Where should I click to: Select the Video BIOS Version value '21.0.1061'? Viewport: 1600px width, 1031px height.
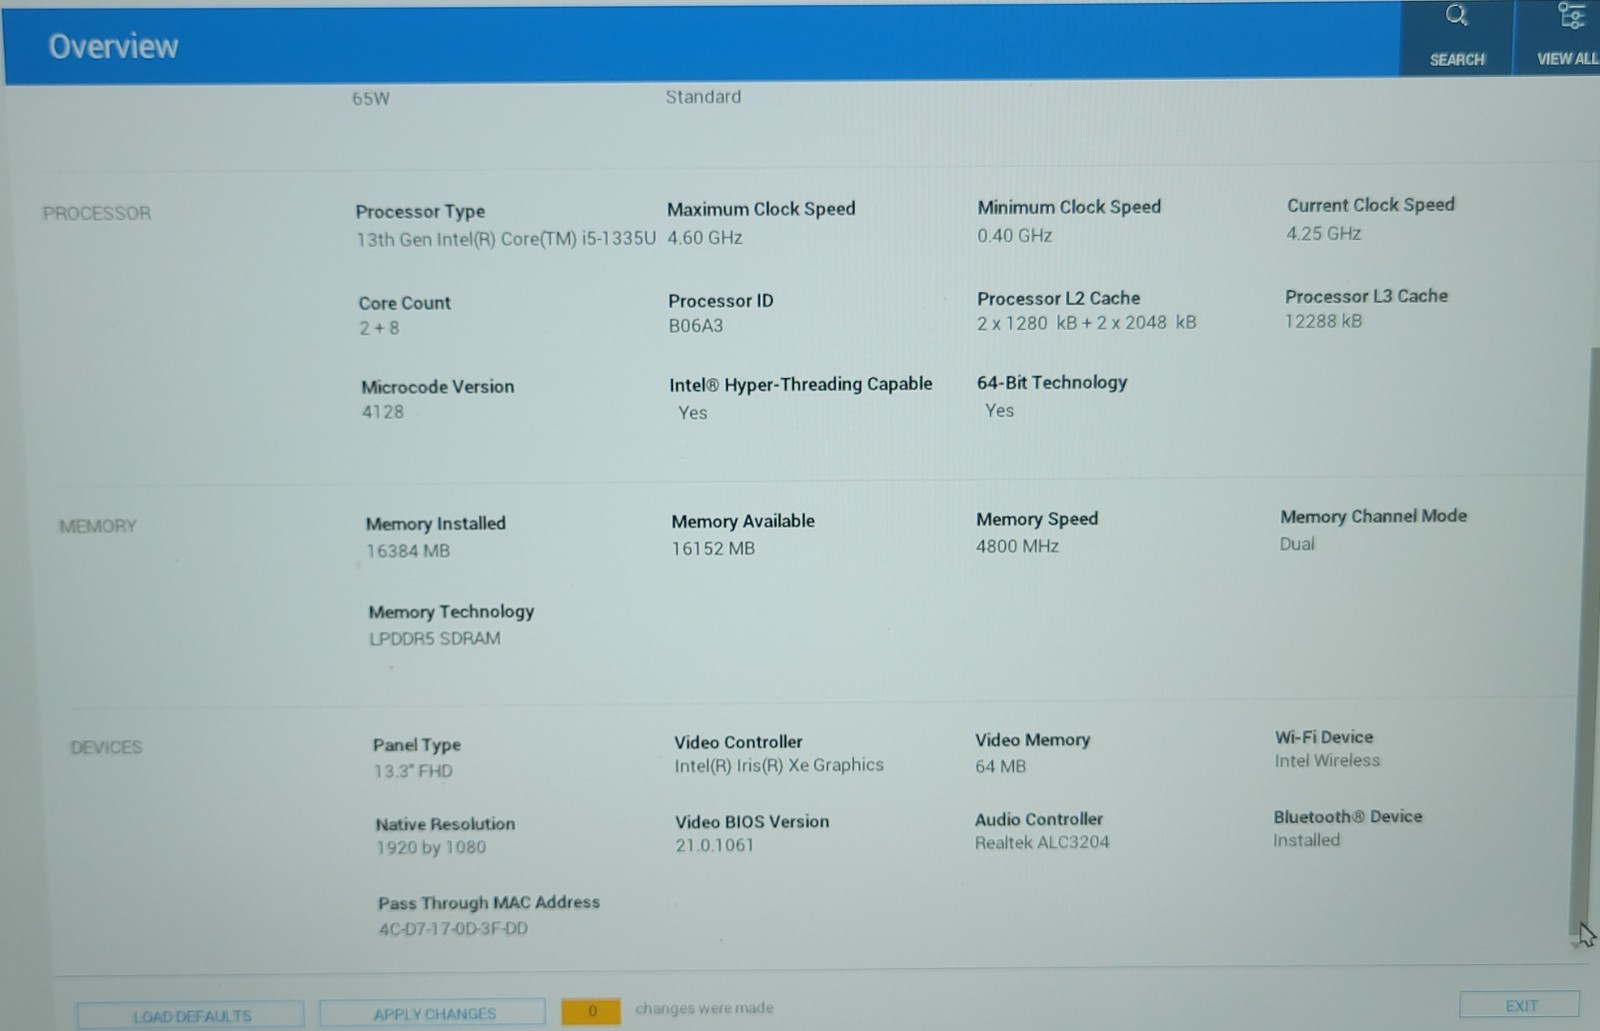[x=714, y=845]
